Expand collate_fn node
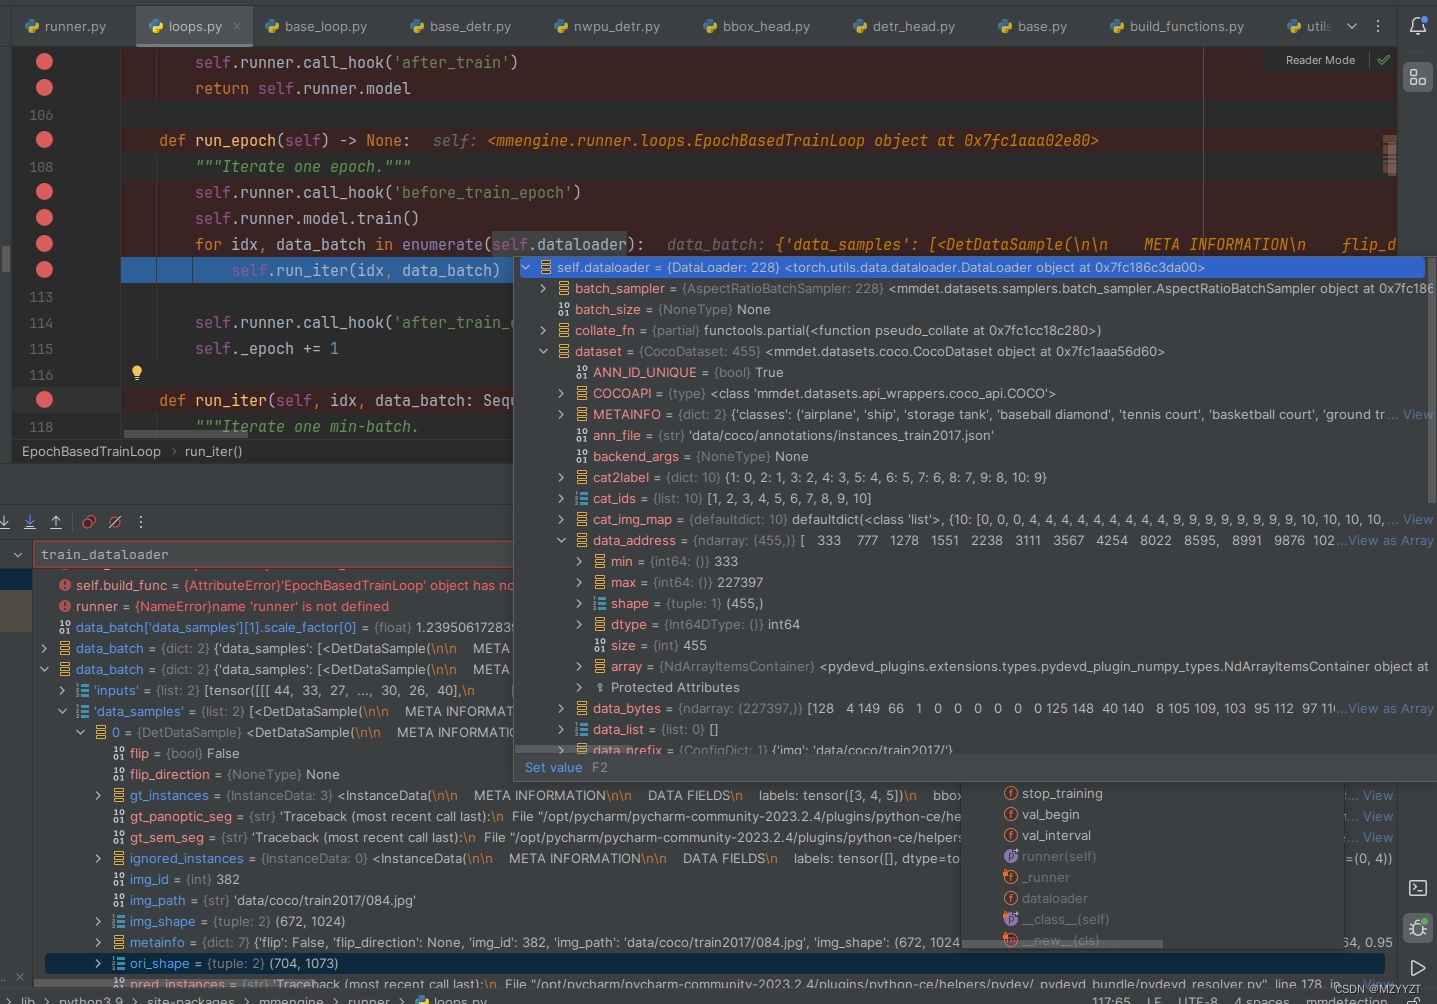The width and height of the screenshot is (1437, 1004). 543,330
